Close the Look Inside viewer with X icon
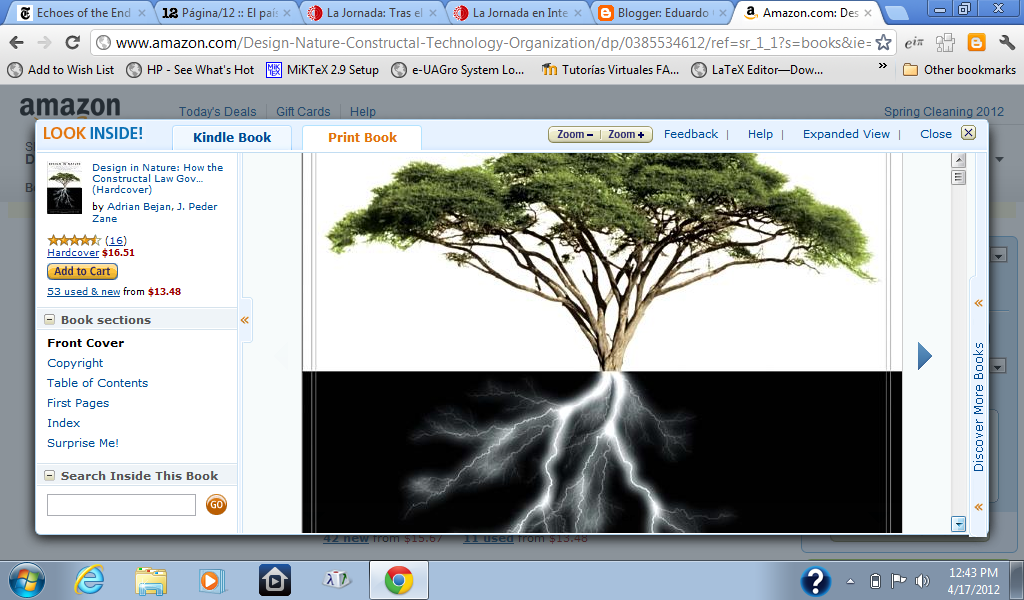The width and height of the screenshot is (1024, 600). click(x=968, y=133)
